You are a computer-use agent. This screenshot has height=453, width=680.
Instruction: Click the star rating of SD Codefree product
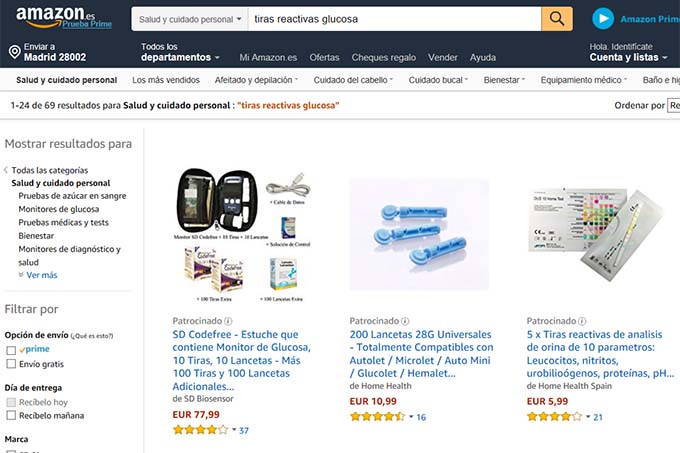200,430
